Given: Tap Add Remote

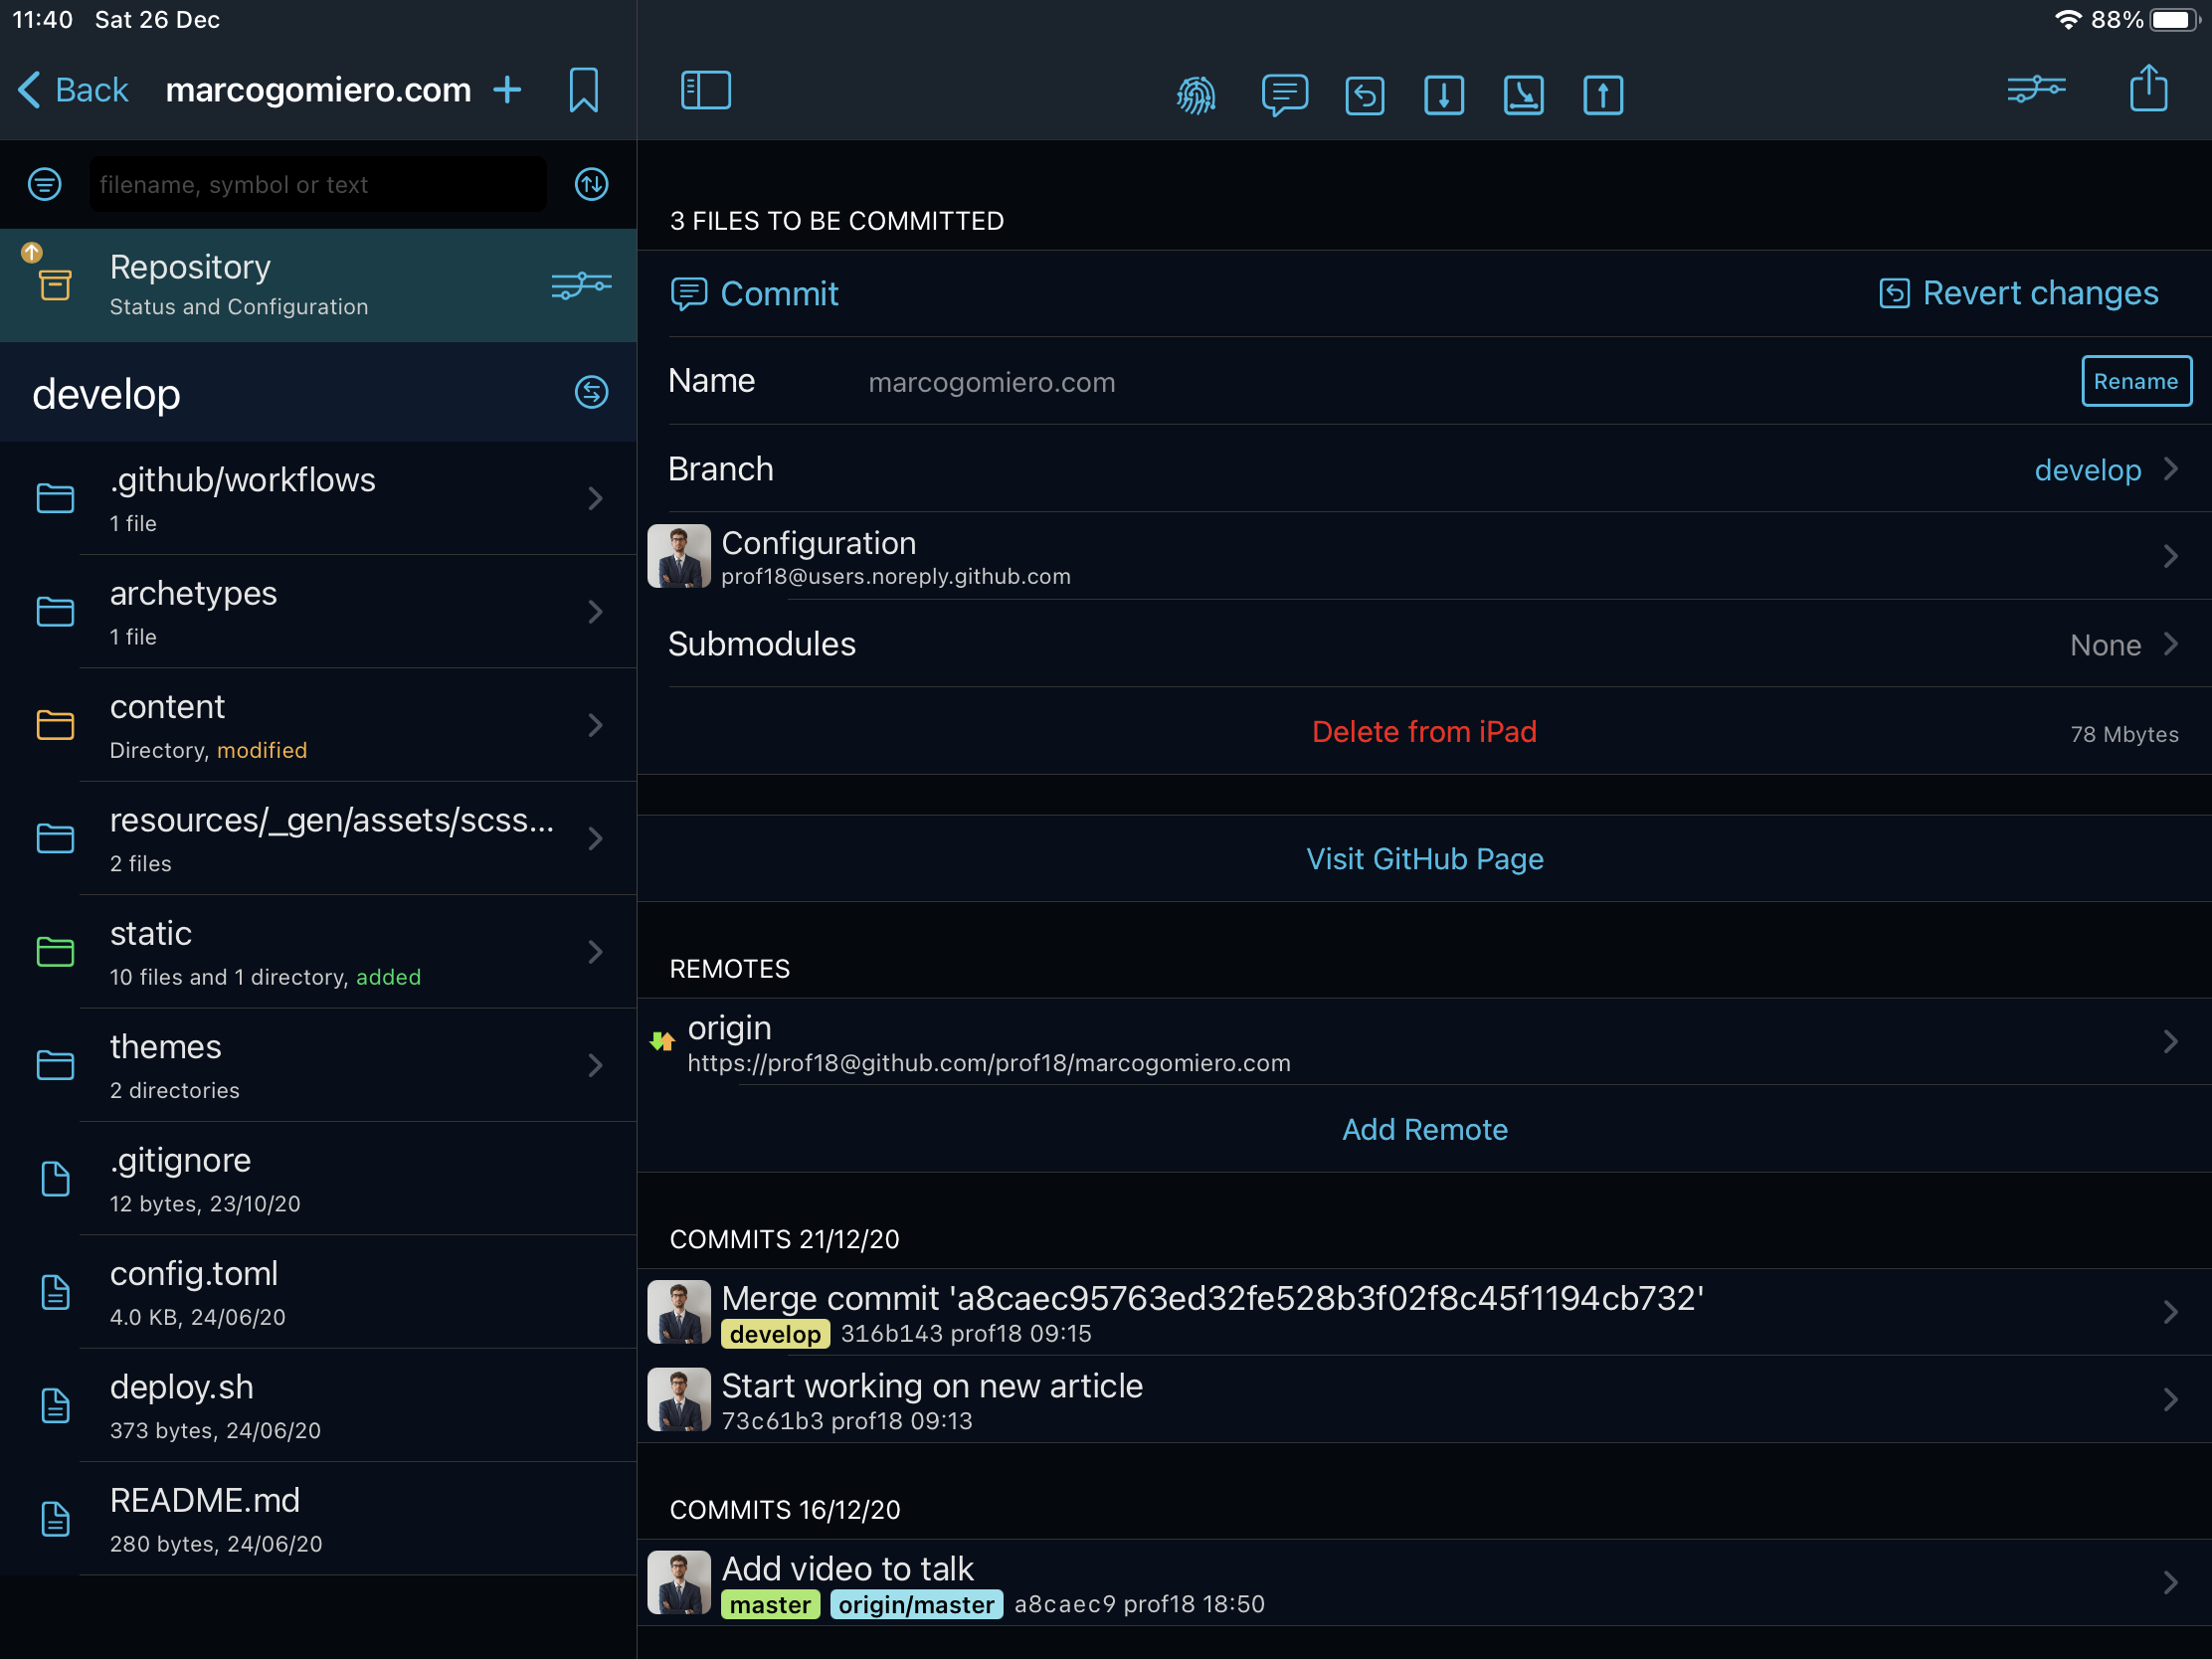Looking at the screenshot, I should (1424, 1130).
